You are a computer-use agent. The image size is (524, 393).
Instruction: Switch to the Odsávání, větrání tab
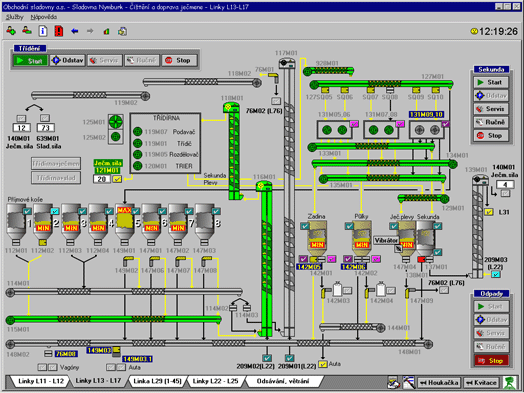click(283, 381)
